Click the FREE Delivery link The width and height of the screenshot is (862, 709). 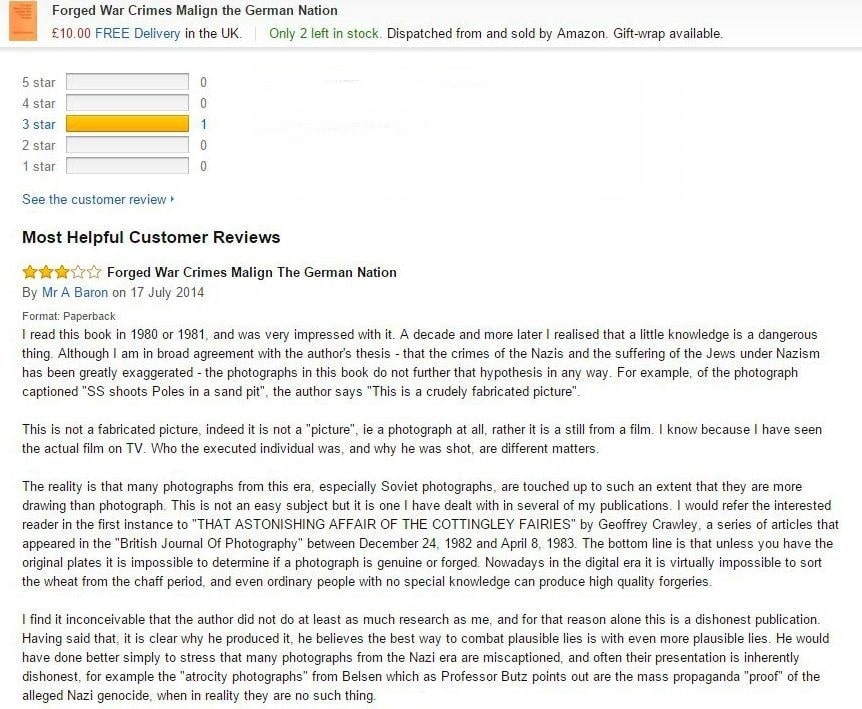tap(137, 34)
